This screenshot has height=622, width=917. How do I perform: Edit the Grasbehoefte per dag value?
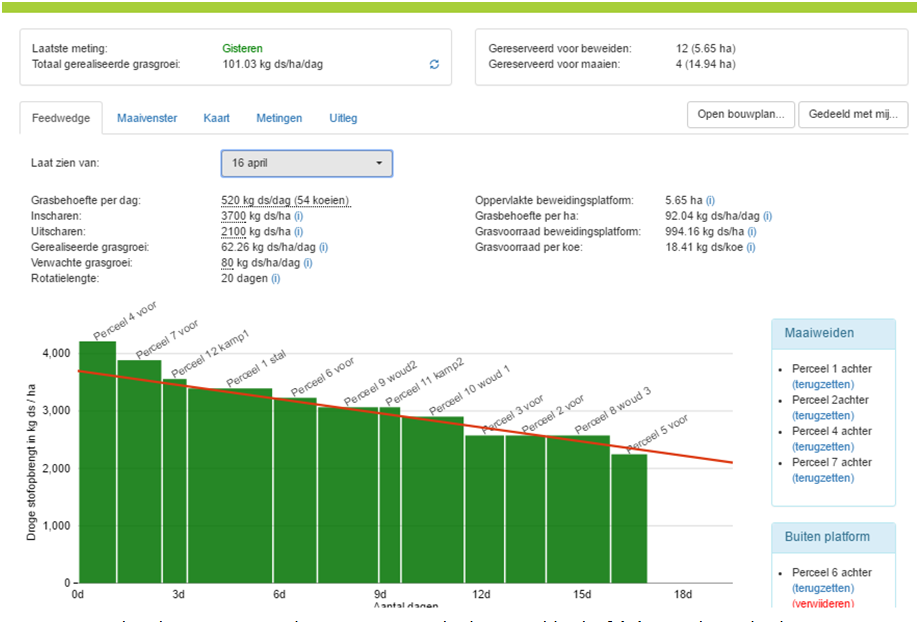[285, 201]
